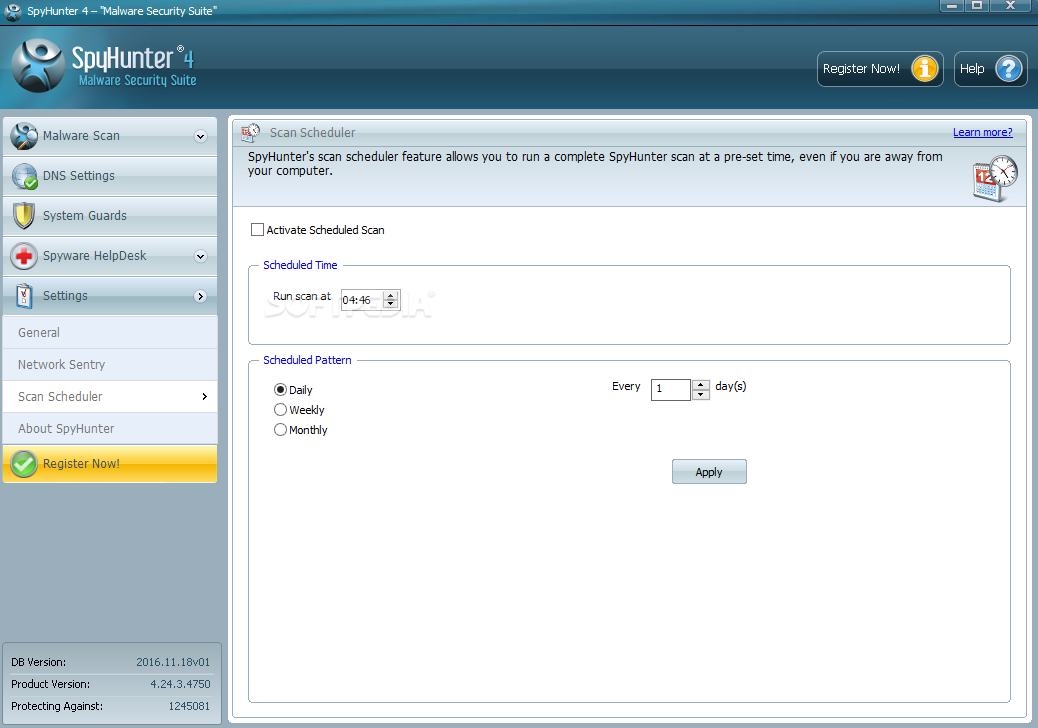Open the About SpyHunter page
This screenshot has height=728, width=1038.
pos(110,428)
